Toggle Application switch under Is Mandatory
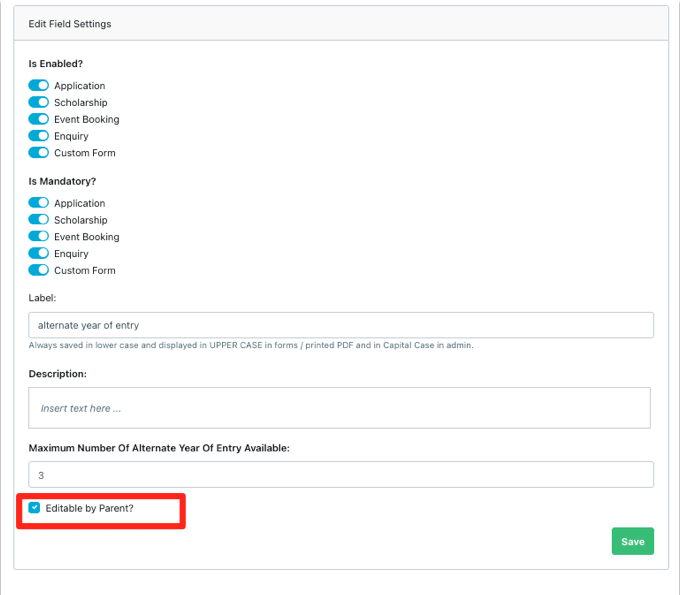The image size is (680, 595). [x=38, y=203]
